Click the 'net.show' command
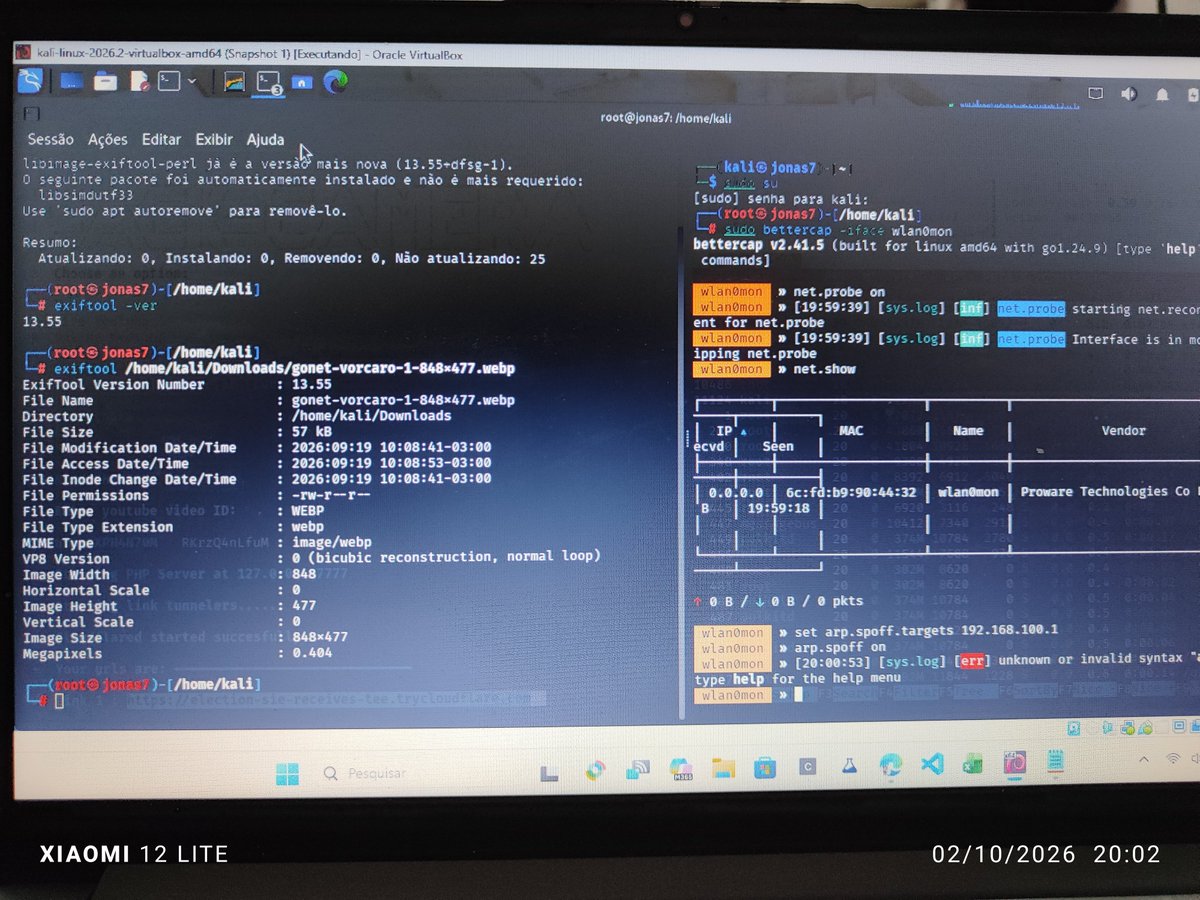 click(824, 369)
